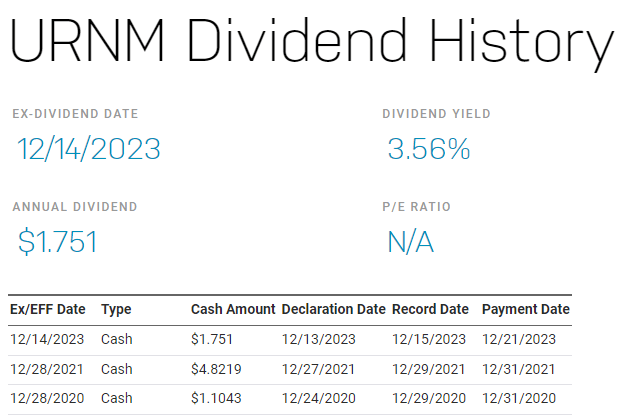Select the Declaration Date column header
This screenshot has height=420, width=621.
(x=333, y=309)
